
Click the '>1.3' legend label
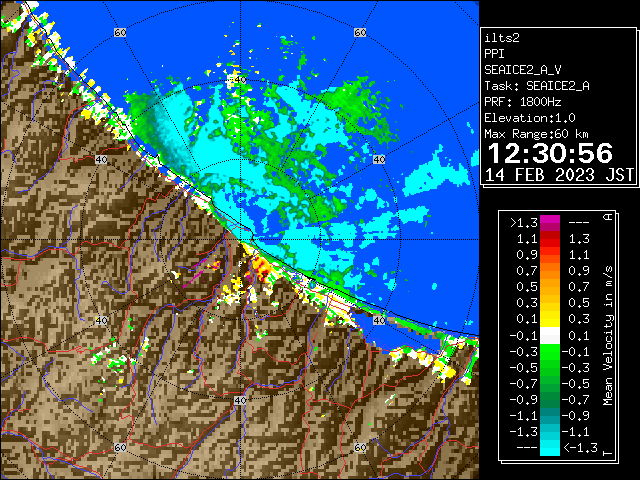524,223
